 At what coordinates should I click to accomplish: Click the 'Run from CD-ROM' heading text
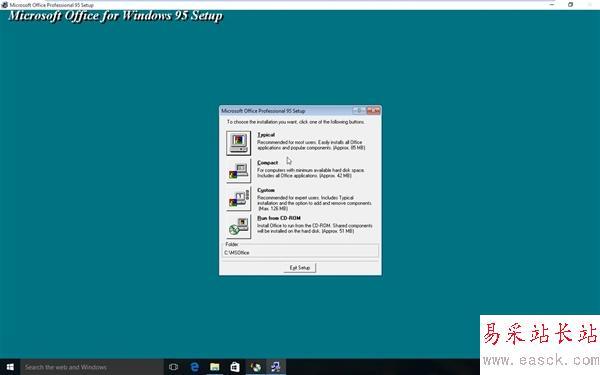point(279,218)
